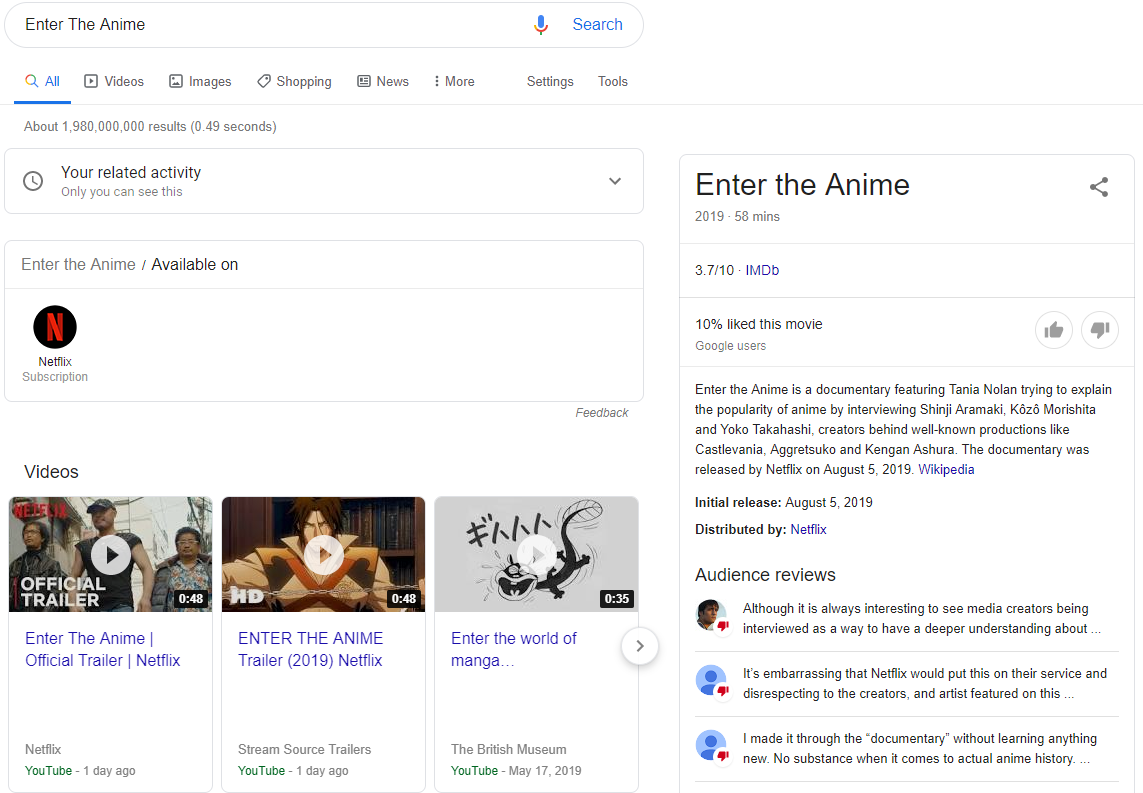
Task: Click Enter the Anime breadcrumb text
Action: (x=78, y=265)
